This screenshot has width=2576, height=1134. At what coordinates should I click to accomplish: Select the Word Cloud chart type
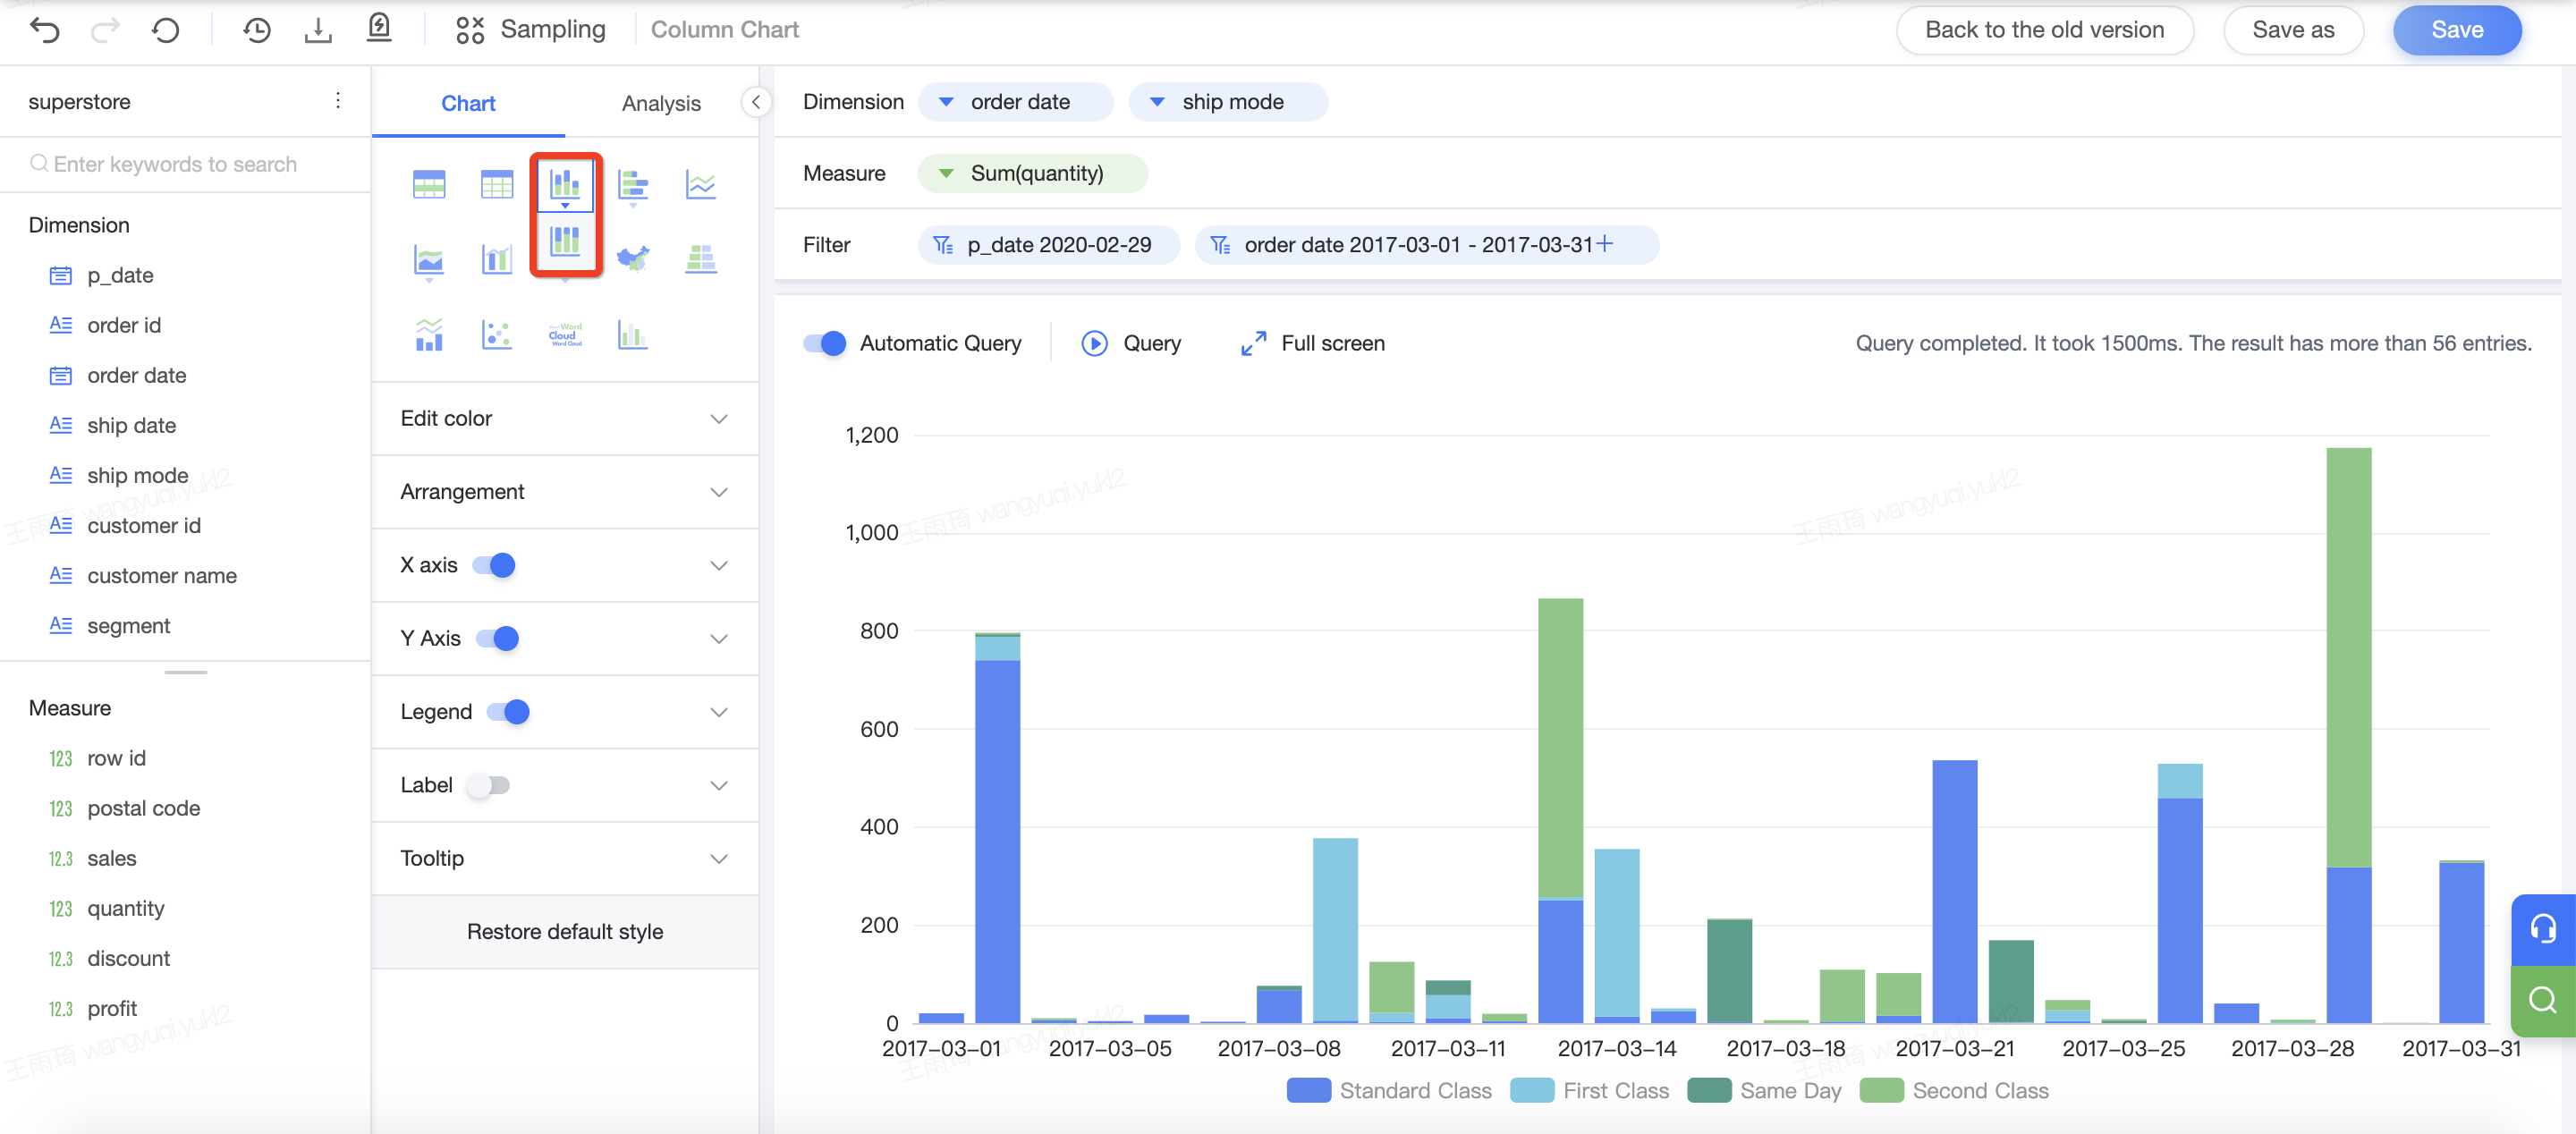565,334
